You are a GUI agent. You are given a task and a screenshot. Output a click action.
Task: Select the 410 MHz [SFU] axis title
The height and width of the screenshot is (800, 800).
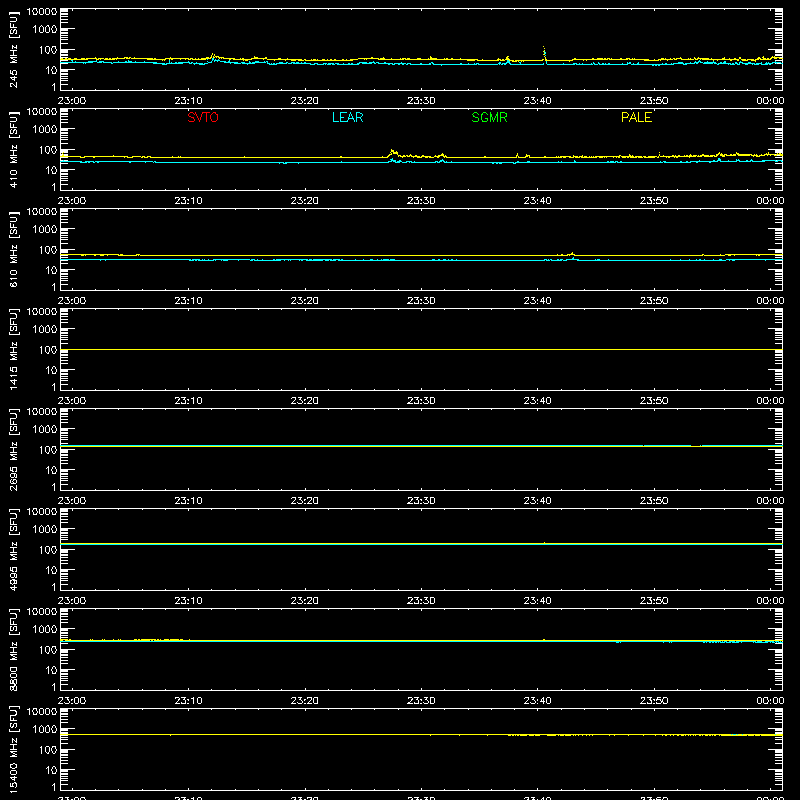(x=13, y=150)
